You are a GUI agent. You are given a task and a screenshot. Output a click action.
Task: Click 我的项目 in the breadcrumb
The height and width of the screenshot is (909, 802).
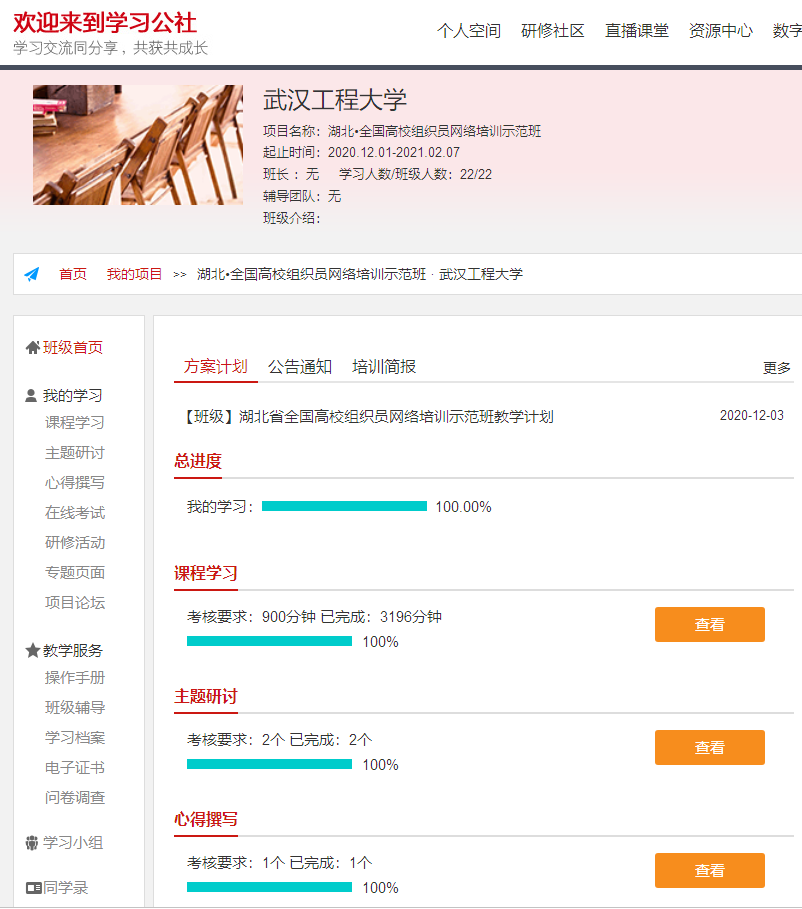134,274
